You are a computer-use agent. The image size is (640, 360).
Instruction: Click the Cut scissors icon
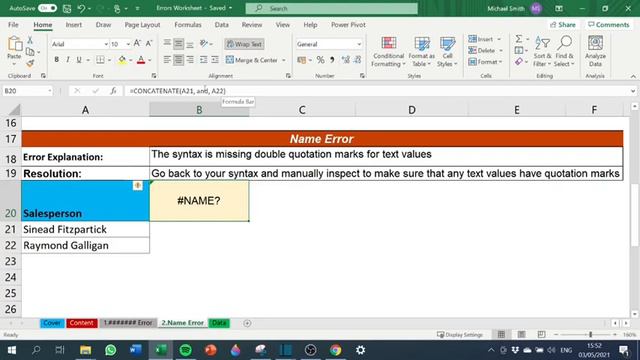[x=30, y=40]
